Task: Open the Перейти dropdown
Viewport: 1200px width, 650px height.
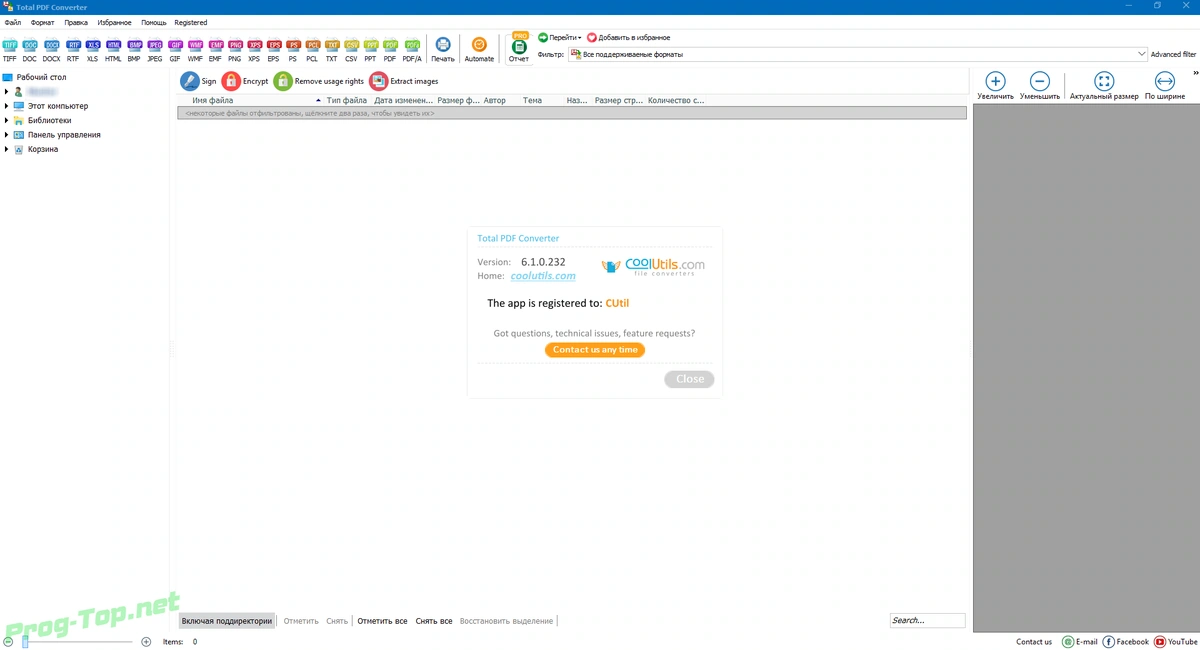Action: (x=559, y=37)
